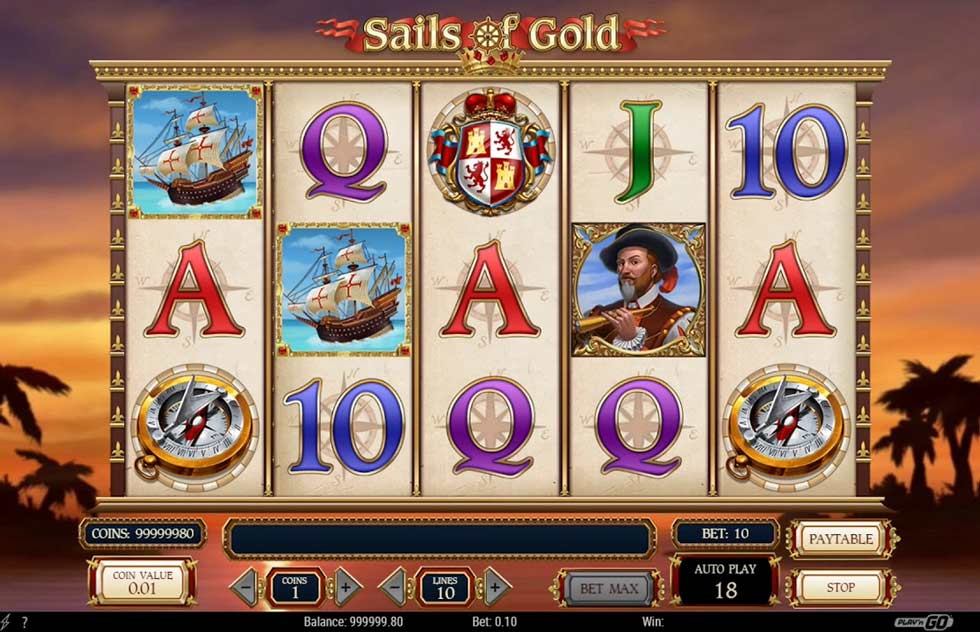Increase coins with the plus arrow
980x632 pixels.
point(346,588)
